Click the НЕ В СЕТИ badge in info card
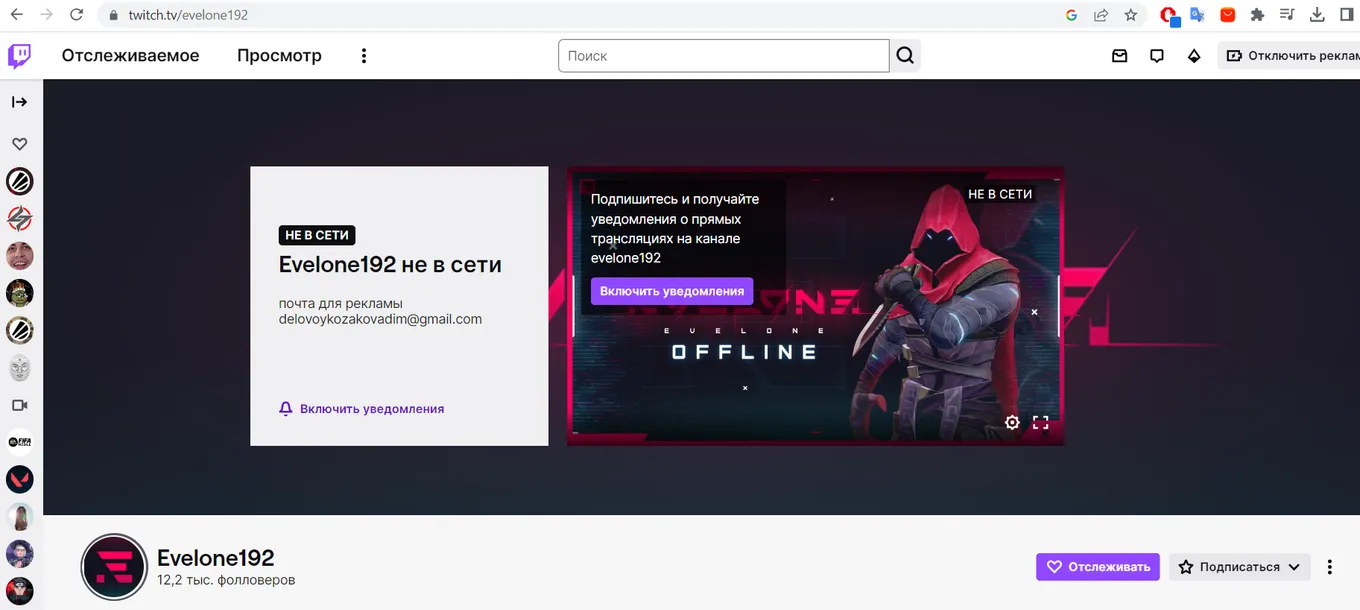 point(317,236)
